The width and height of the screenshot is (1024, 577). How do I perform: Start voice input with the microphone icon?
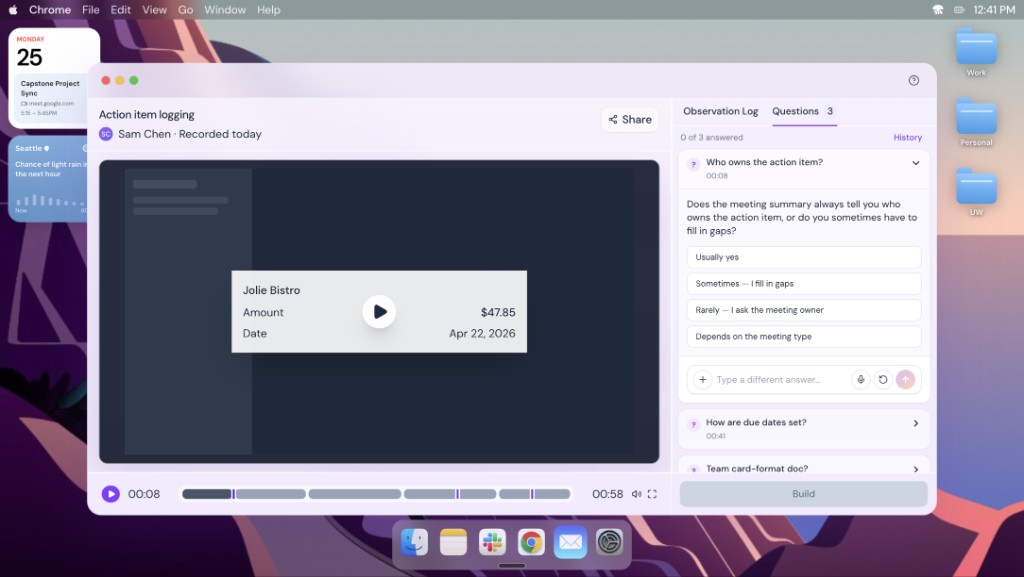pyautogui.click(x=861, y=379)
